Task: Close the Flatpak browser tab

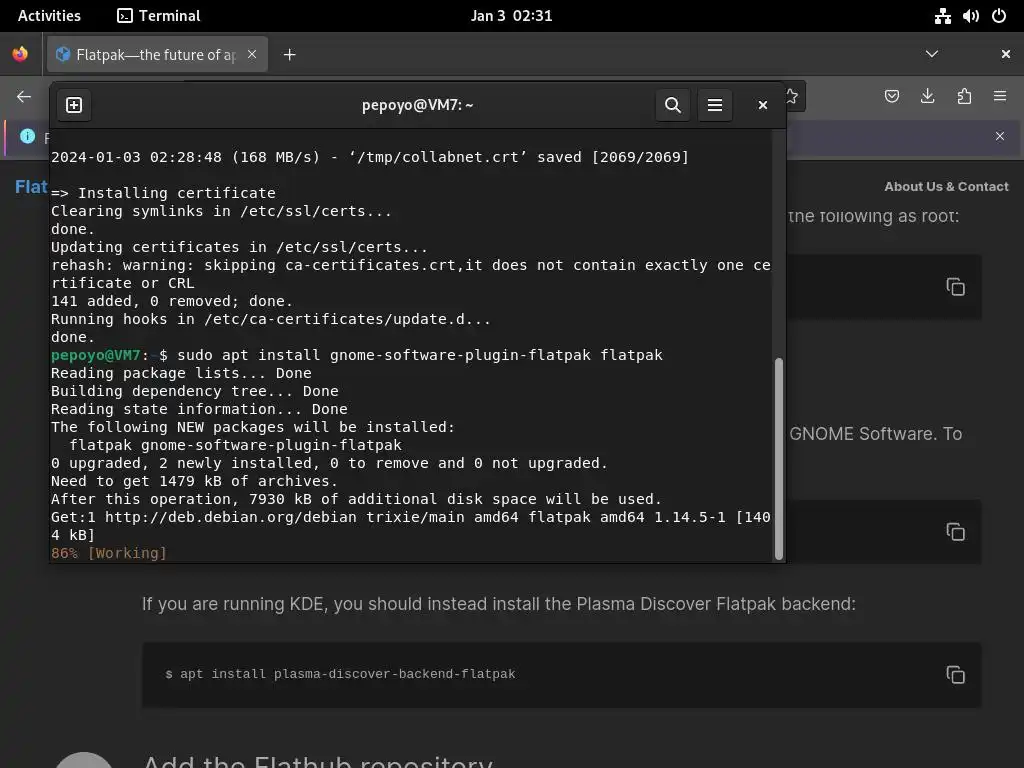Action: (x=251, y=54)
